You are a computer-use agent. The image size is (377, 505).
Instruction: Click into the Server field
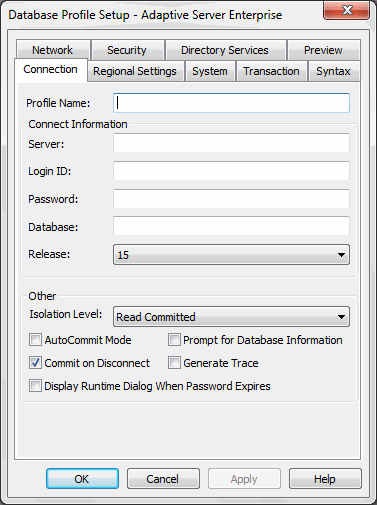point(231,143)
